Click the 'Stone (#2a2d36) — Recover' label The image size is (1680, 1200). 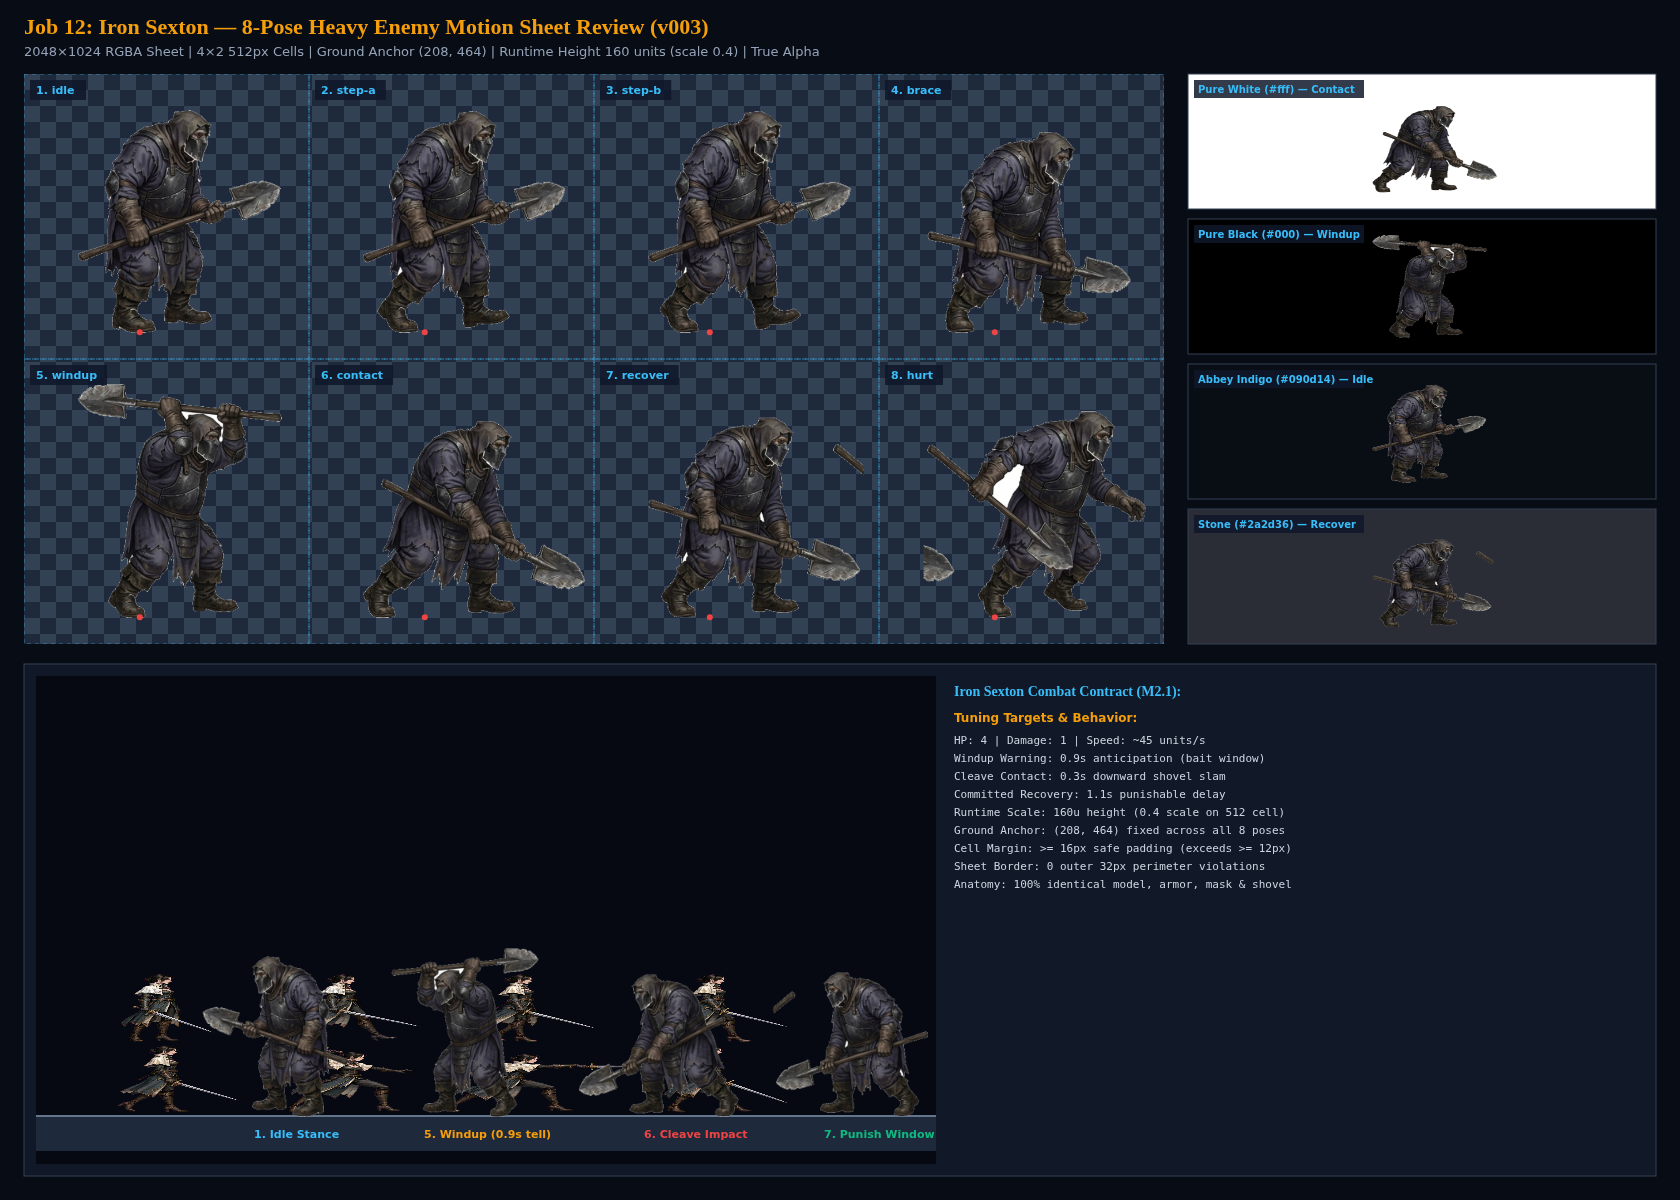point(1277,524)
